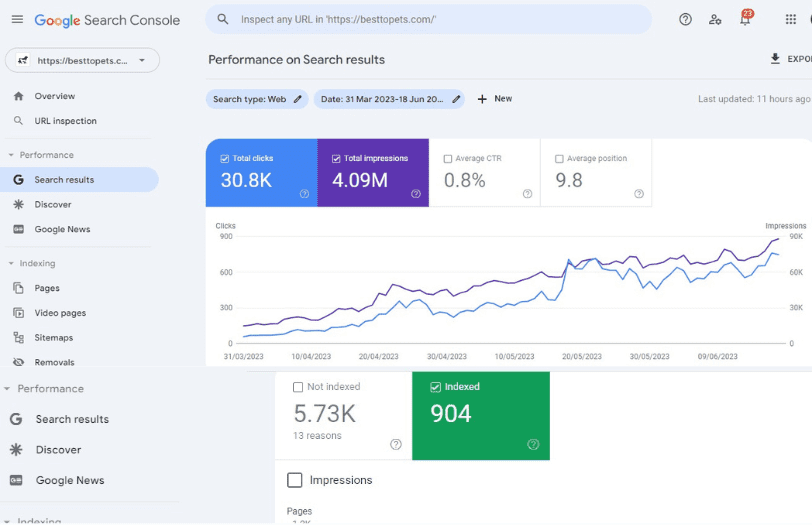Viewport: 812px width, 525px height.
Task: Click the chart peak near 09/06/2023
Action: (724, 249)
